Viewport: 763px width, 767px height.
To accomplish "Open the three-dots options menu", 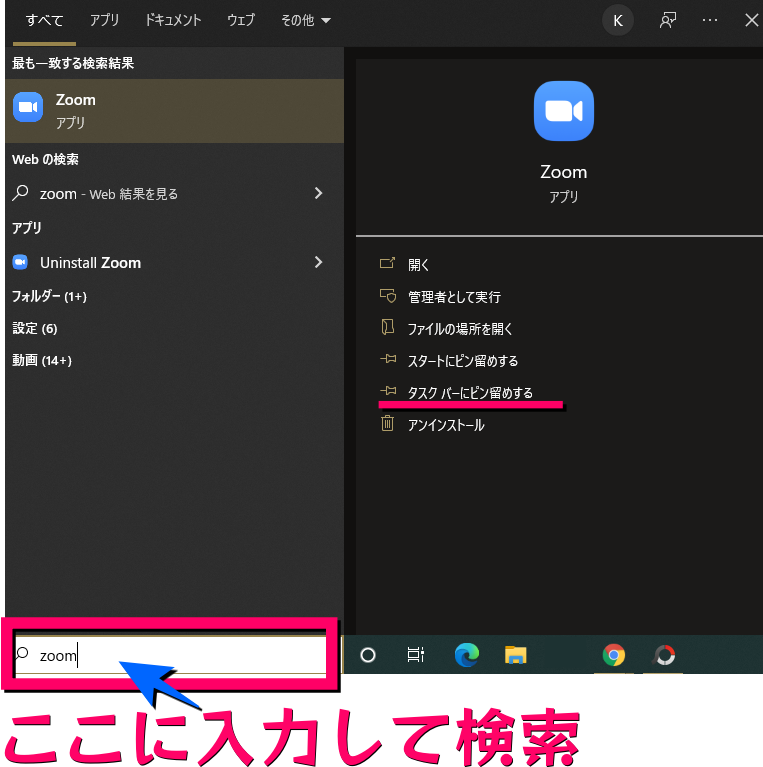I will [710, 21].
